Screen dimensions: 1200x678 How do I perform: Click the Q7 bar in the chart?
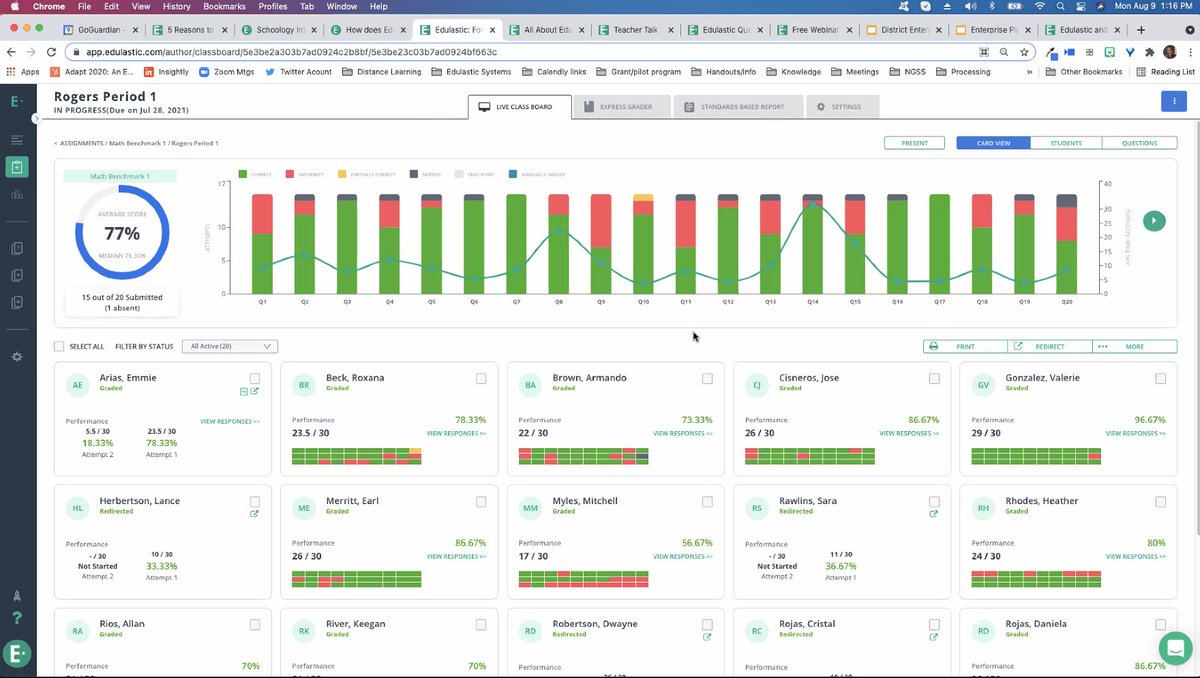pos(516,243)
